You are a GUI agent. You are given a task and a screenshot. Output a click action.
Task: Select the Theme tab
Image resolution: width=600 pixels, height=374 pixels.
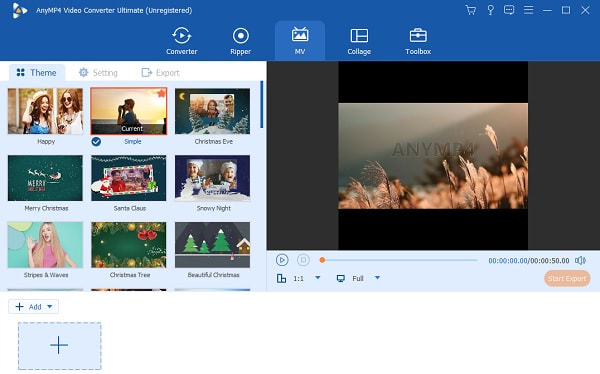click(37, 72)
